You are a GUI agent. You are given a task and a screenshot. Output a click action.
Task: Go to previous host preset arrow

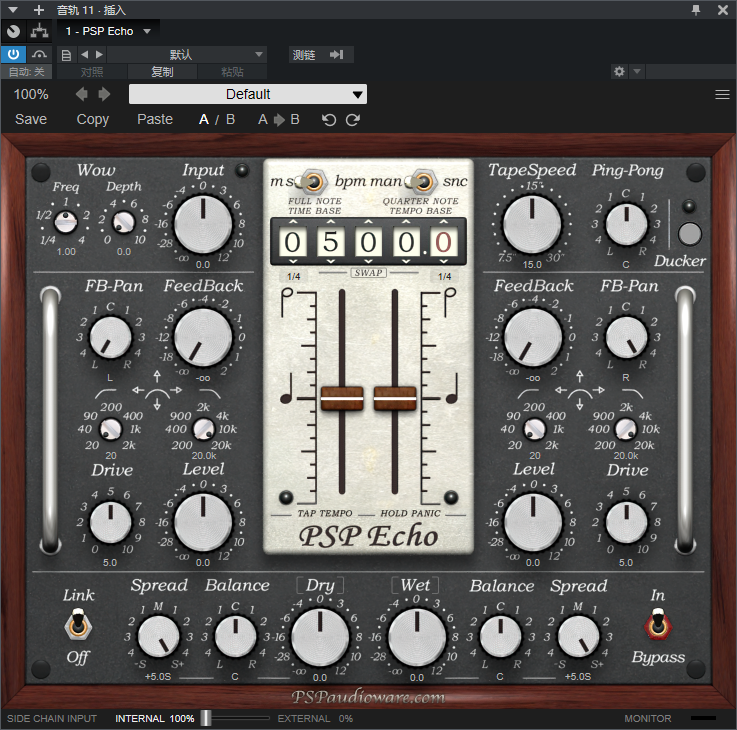pyautogui.click(x=85, y=55)
